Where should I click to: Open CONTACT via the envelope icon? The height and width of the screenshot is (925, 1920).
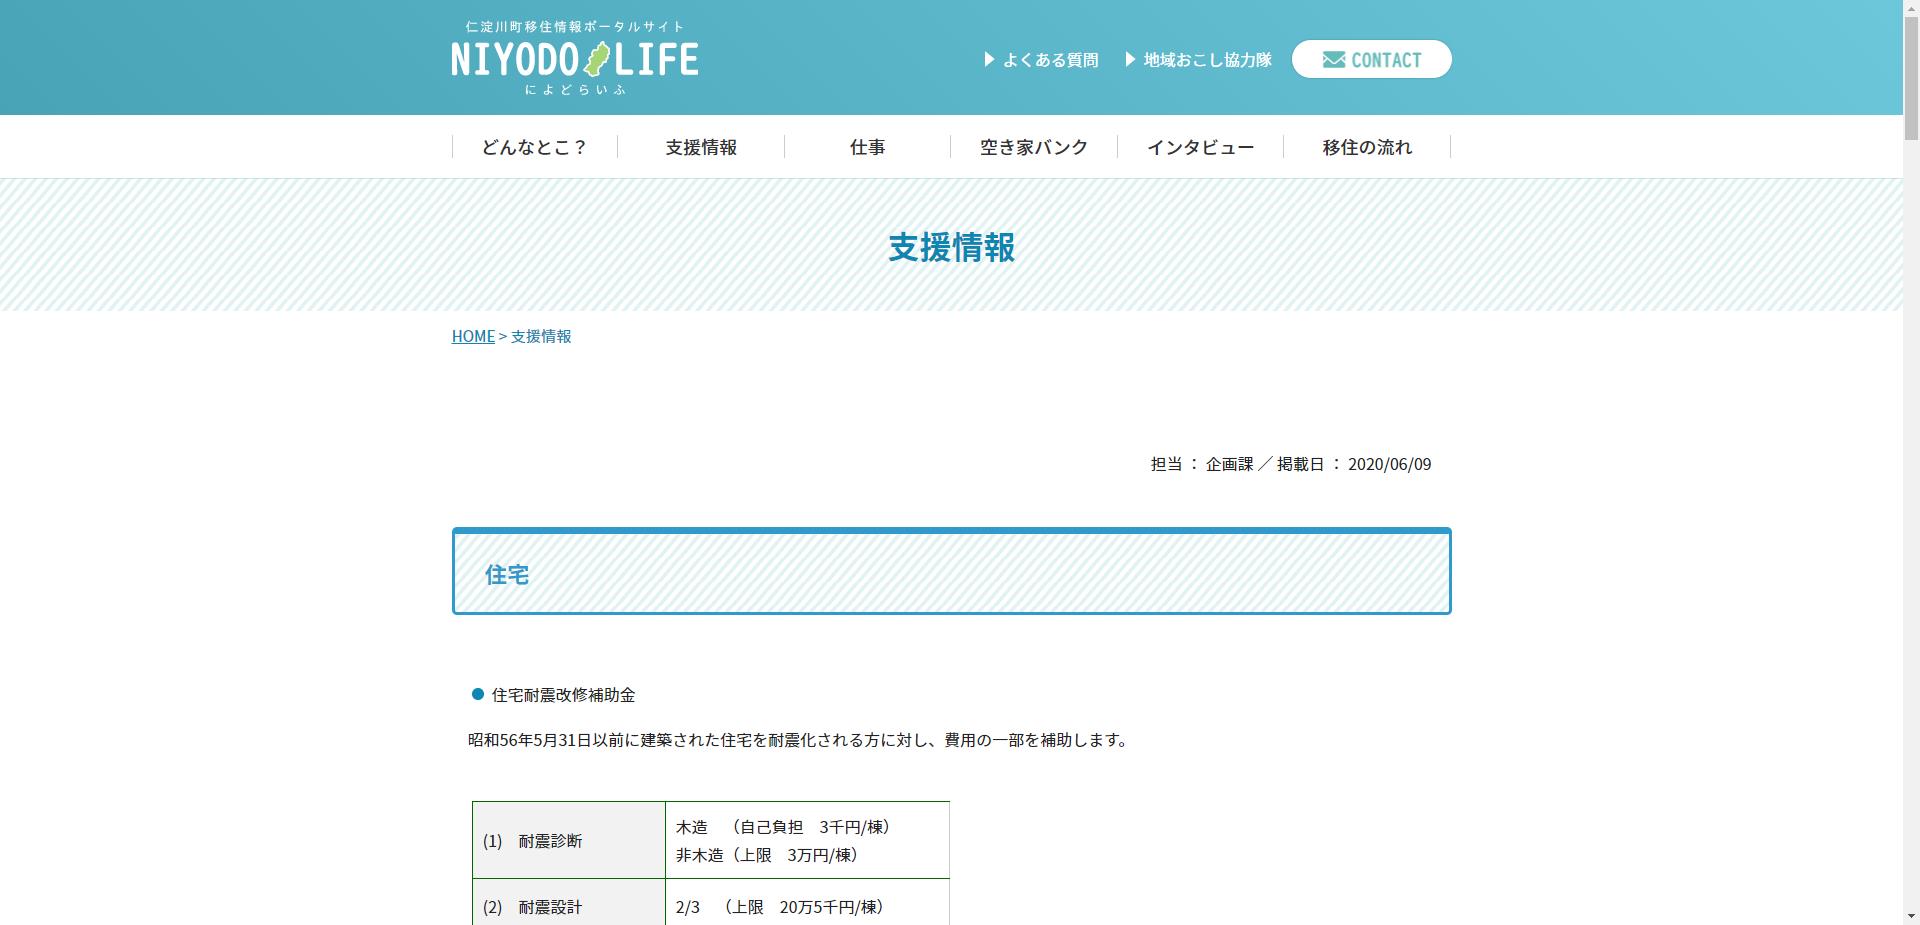coord(1334,59)
